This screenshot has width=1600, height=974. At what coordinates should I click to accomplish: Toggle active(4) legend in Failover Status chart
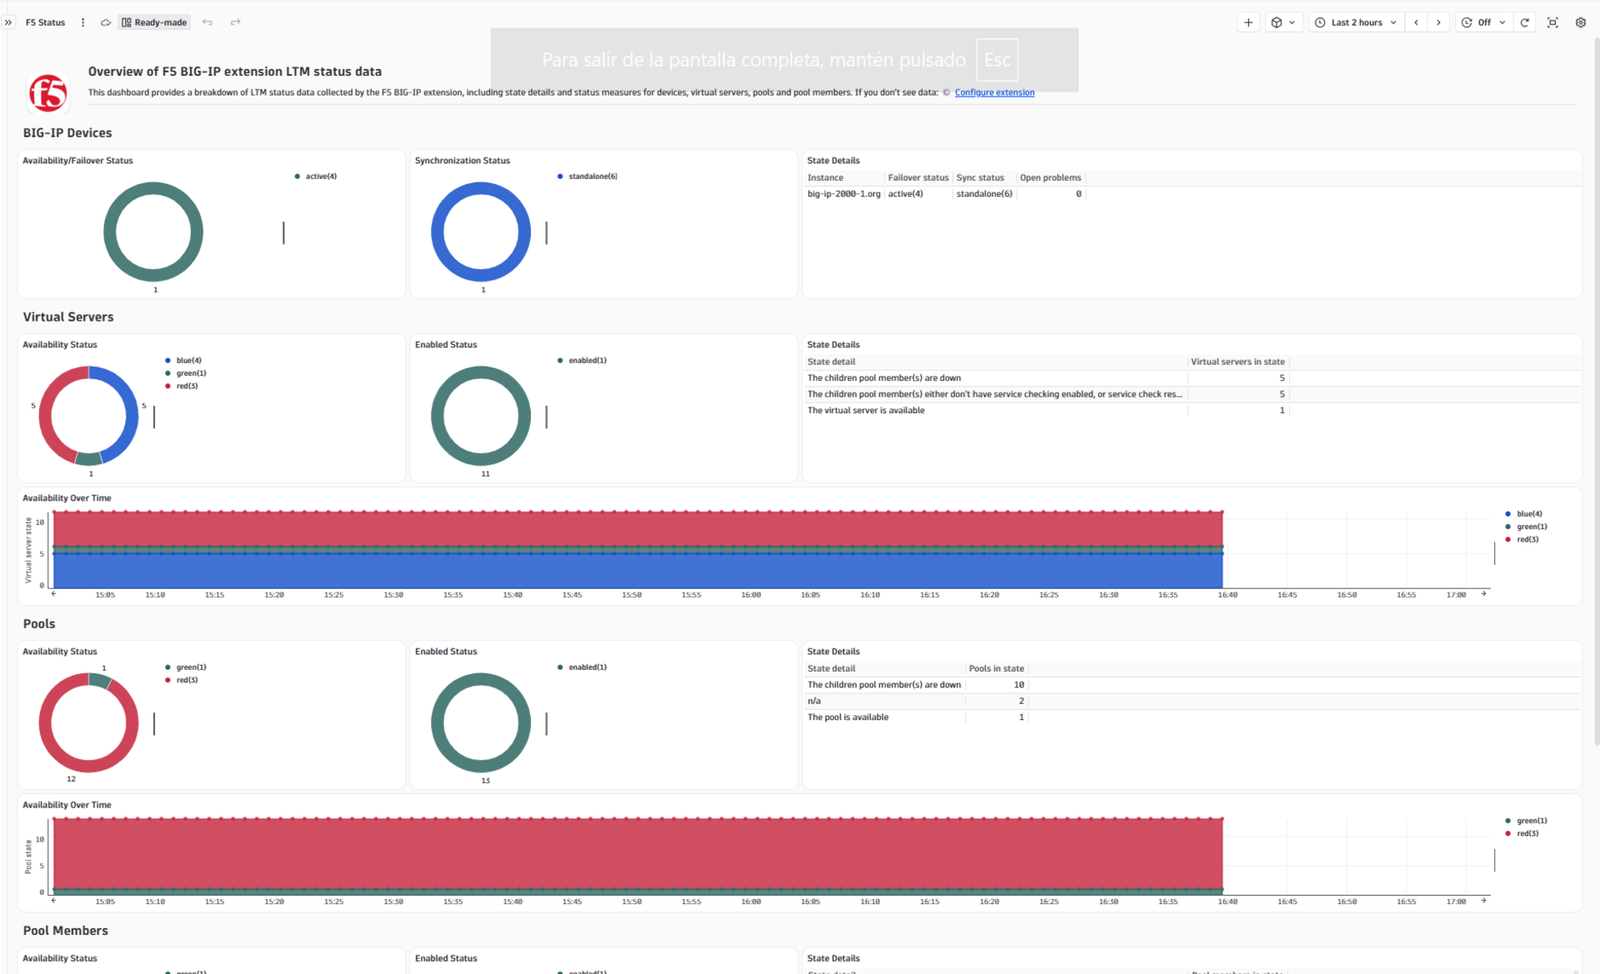(x=316, y=176)
